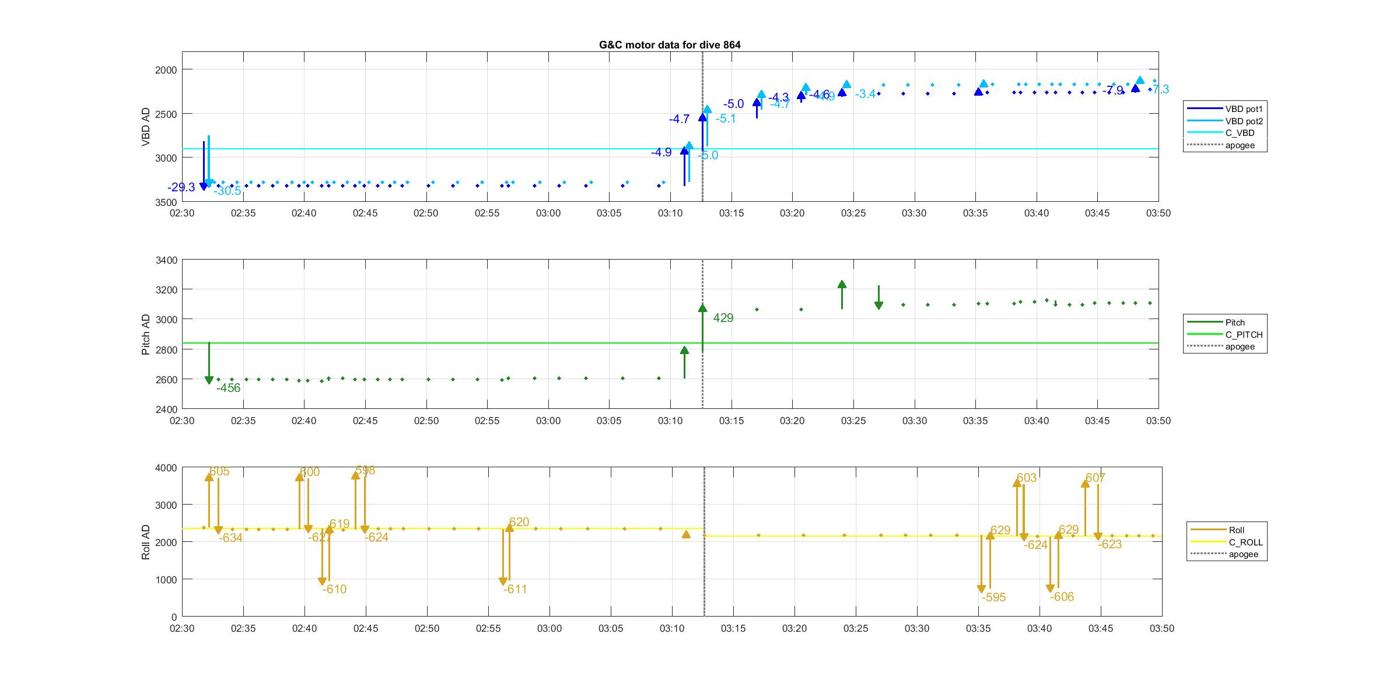Click the "1000" y-tick on Roll plot
This screenshot has height=693, width=1400.
pos(165,580)
